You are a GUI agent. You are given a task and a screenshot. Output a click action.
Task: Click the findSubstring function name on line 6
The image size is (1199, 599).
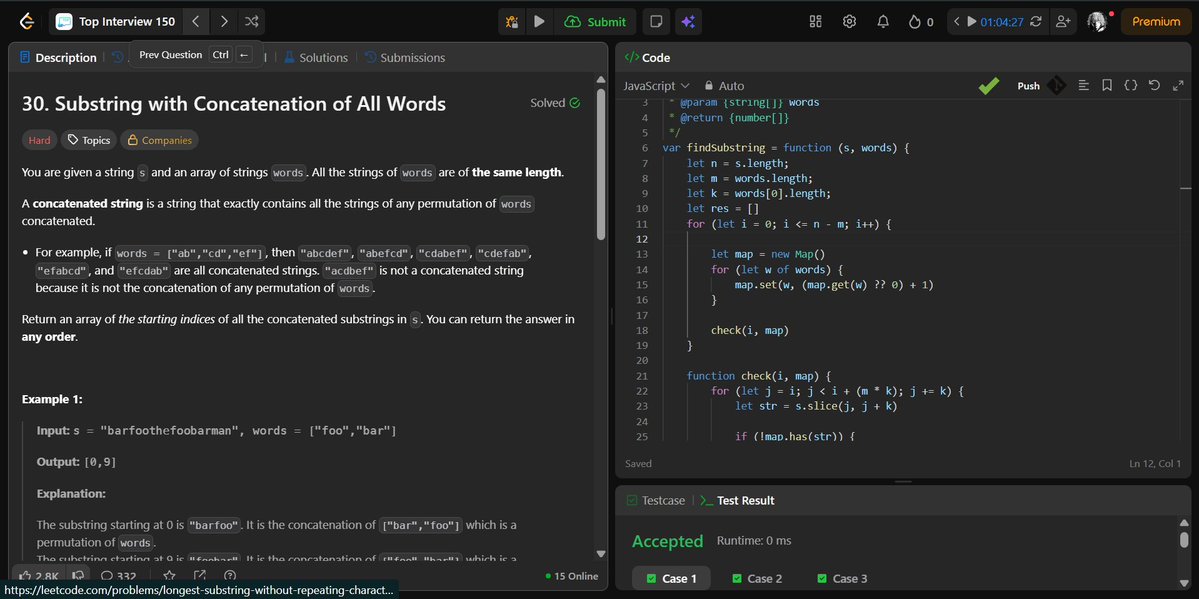coord(726,148)
